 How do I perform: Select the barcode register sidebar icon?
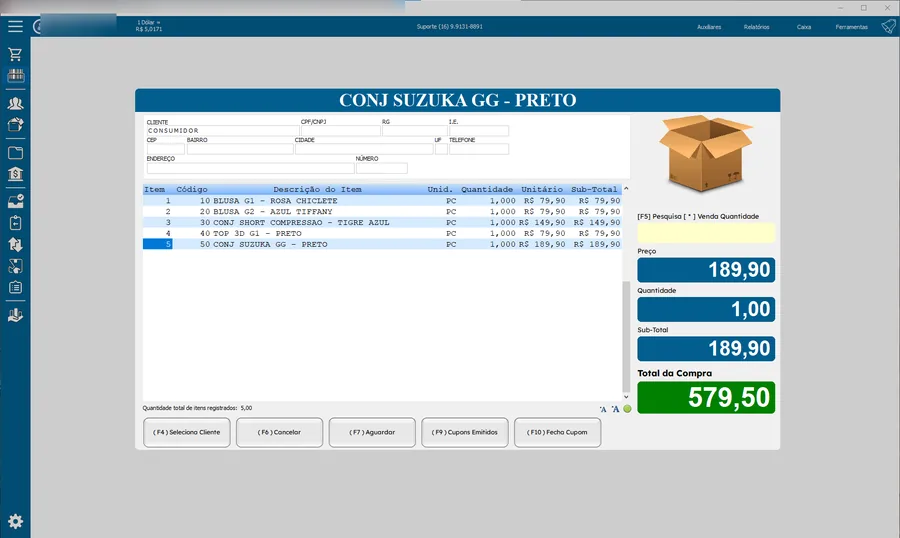point(15,75)
